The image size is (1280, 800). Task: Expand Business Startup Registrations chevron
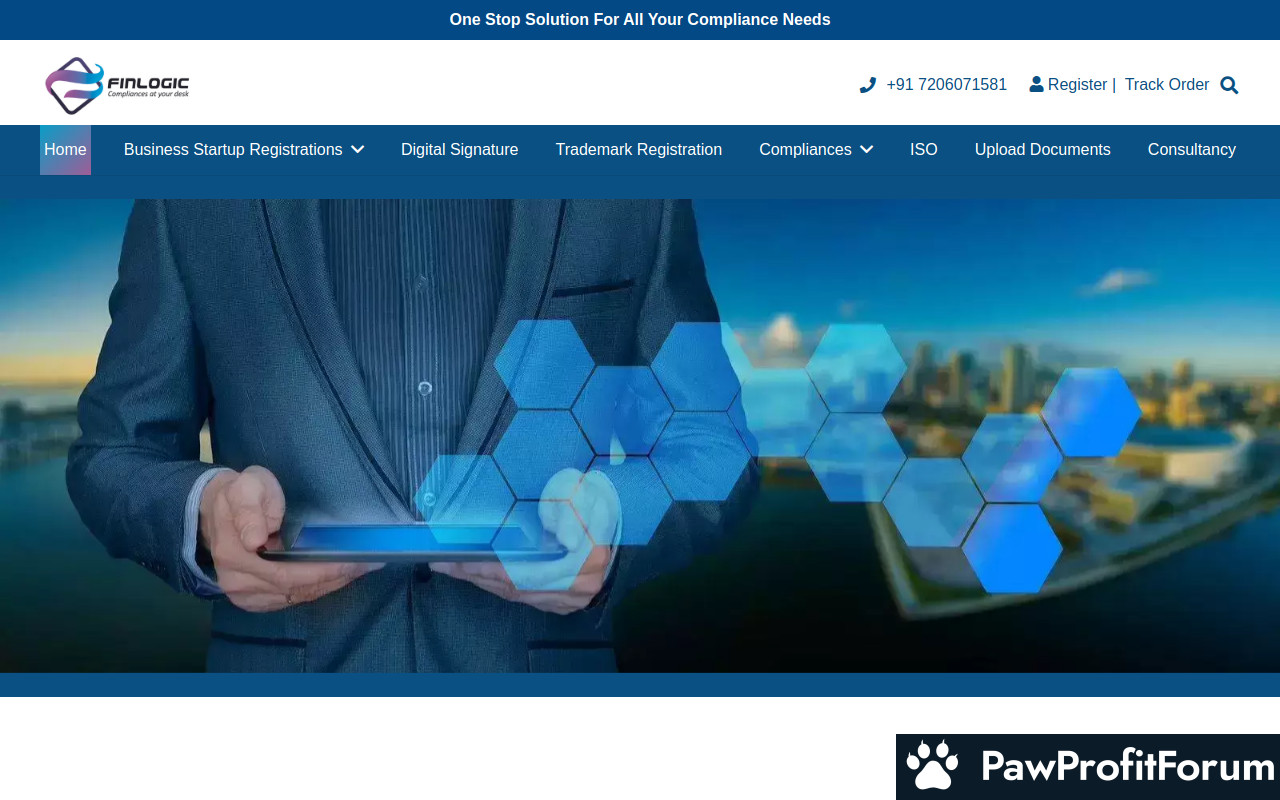coord(358,150)
